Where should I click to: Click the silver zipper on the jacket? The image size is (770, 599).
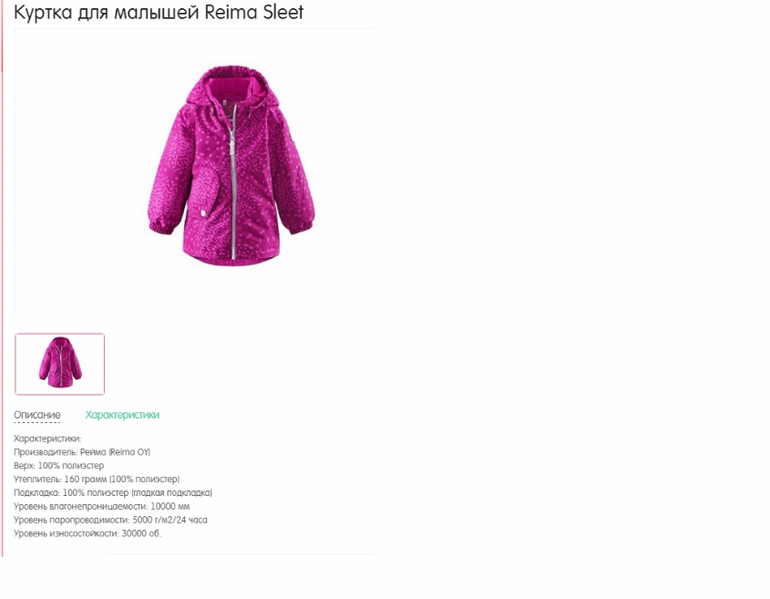tap(233, 182)
